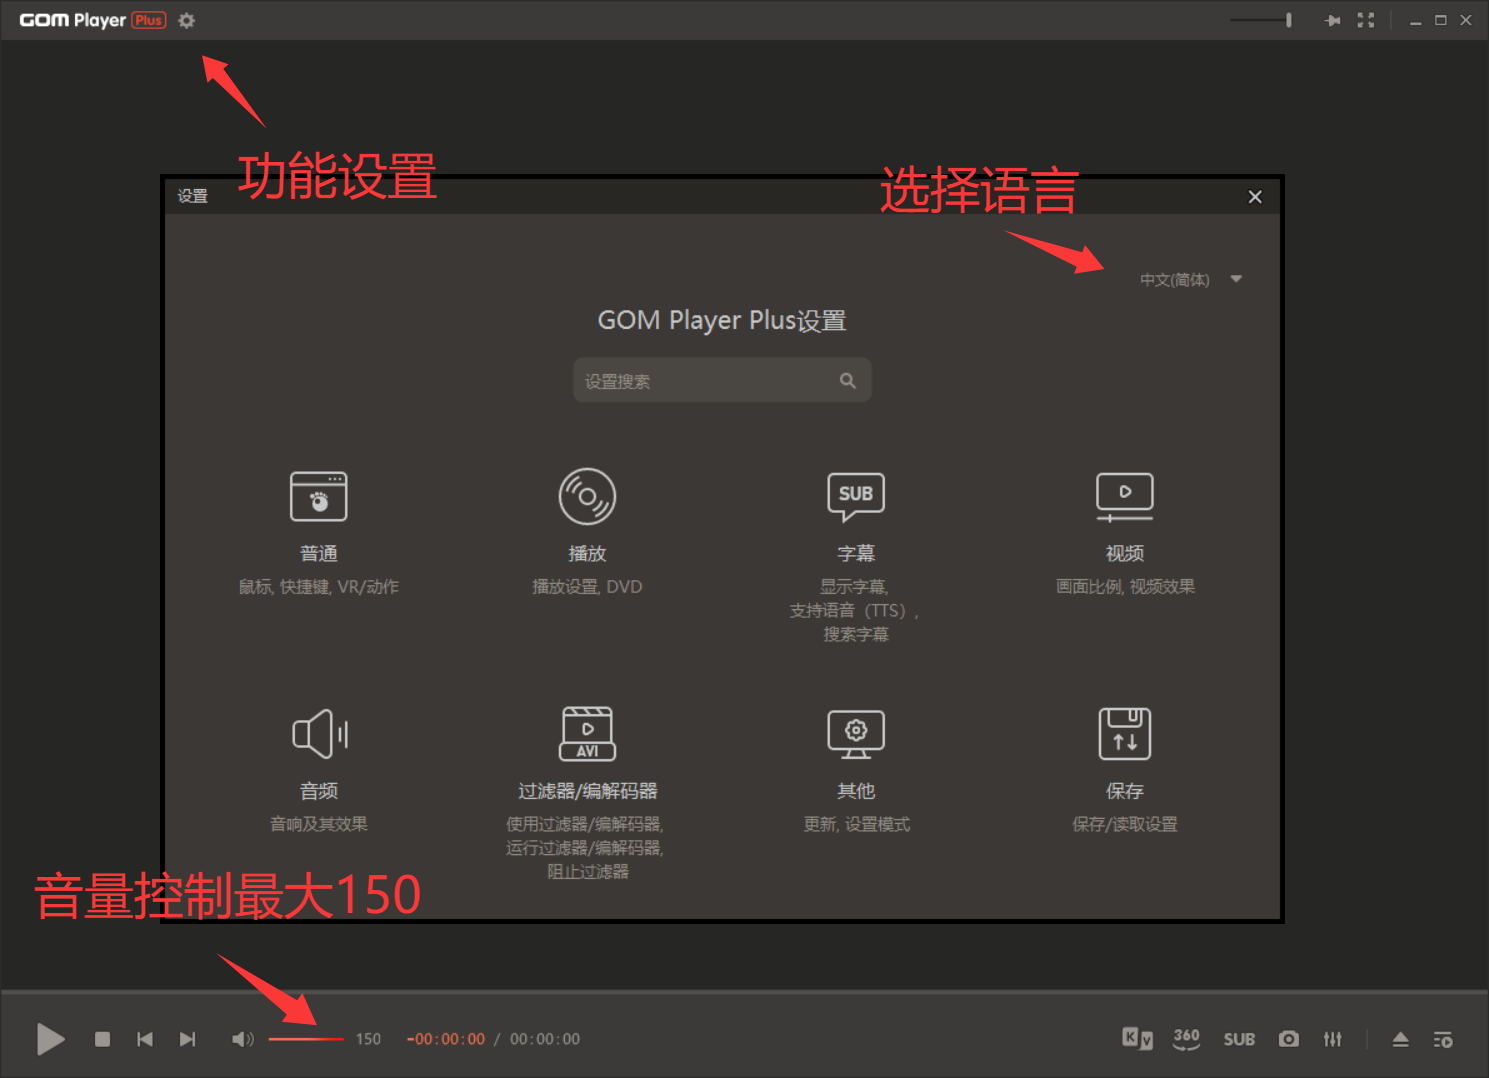Open the 中文(简体) language dropdown
The image size is (1489, 1078).
coord(1190,280)
